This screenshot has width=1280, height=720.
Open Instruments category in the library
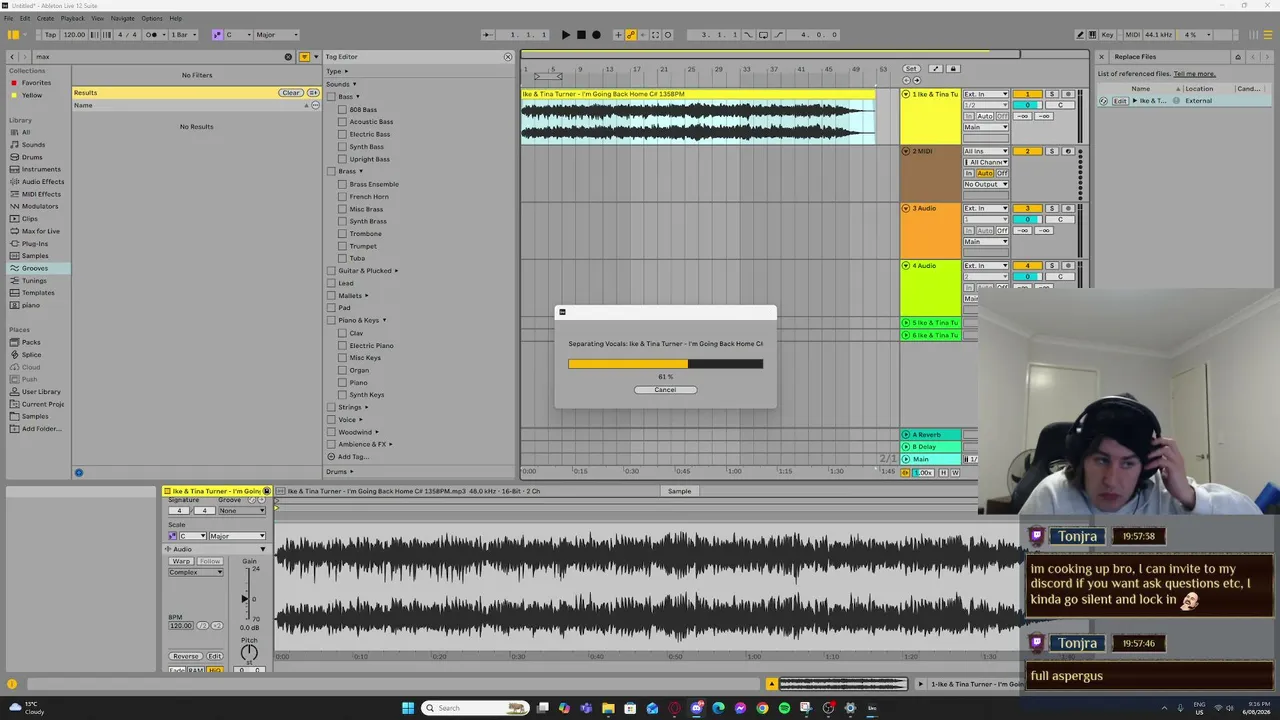coord(41,169)
